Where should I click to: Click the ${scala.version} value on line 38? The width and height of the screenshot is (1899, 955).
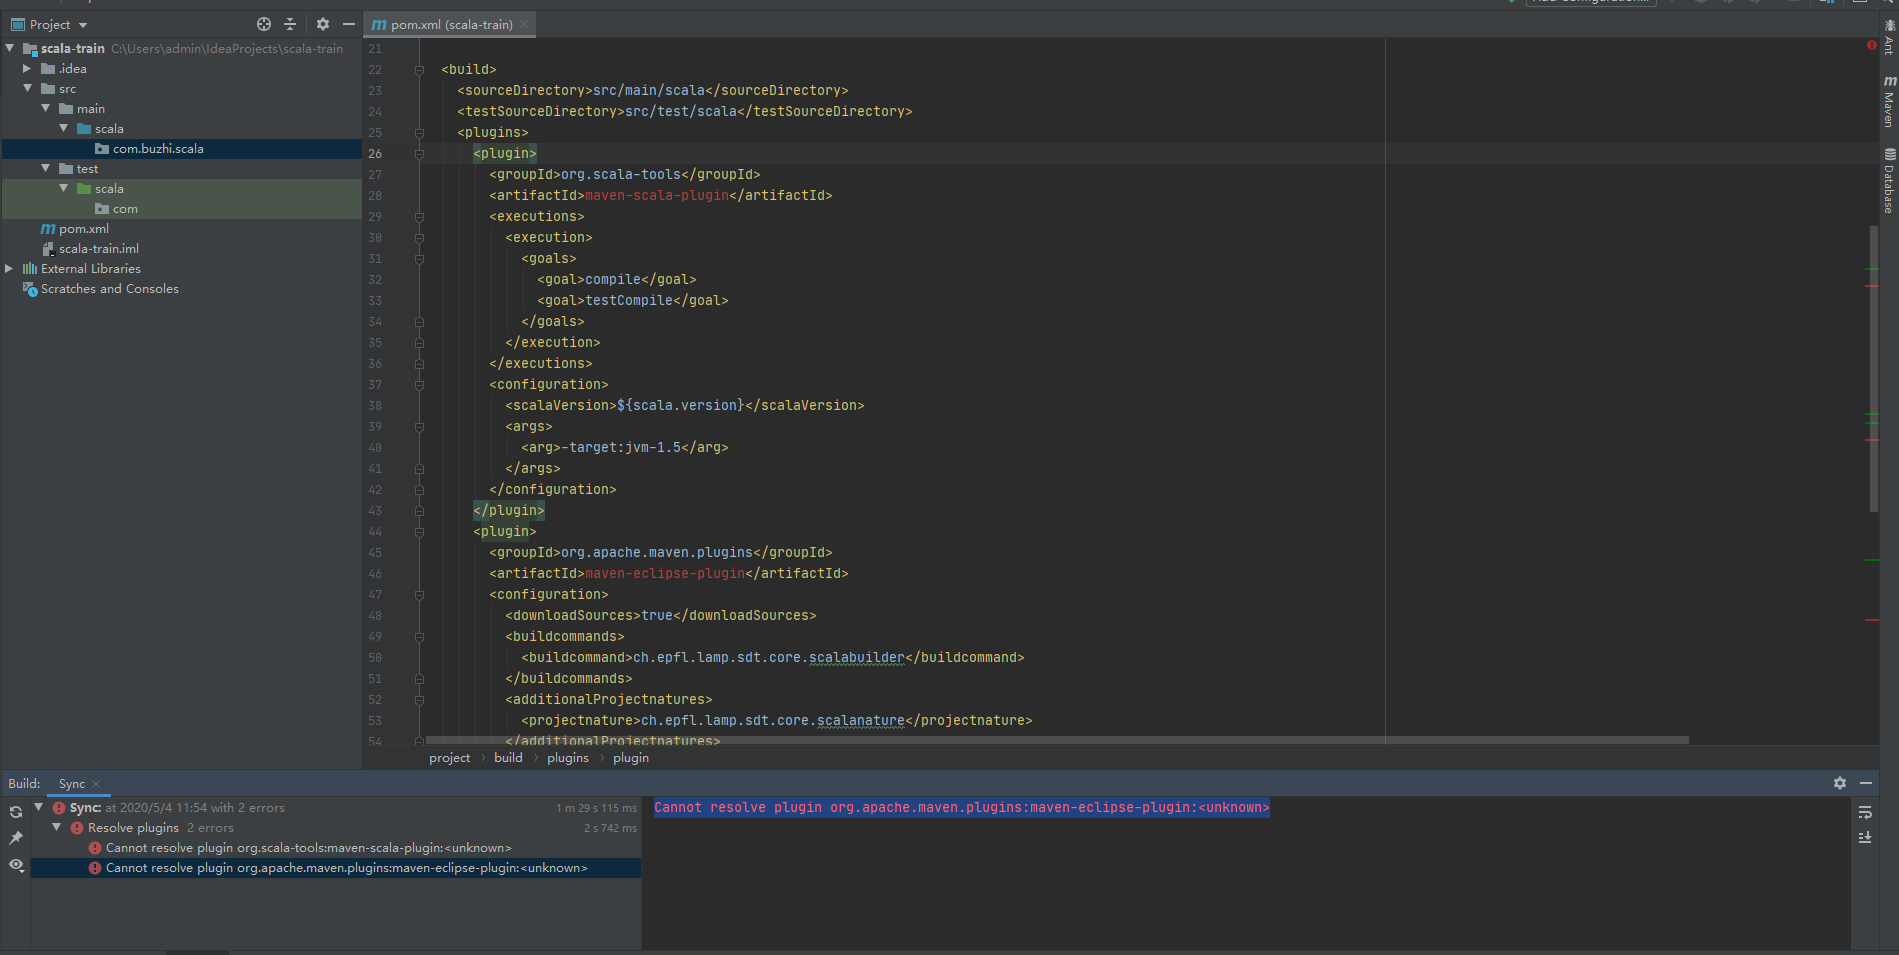point(681,406)
